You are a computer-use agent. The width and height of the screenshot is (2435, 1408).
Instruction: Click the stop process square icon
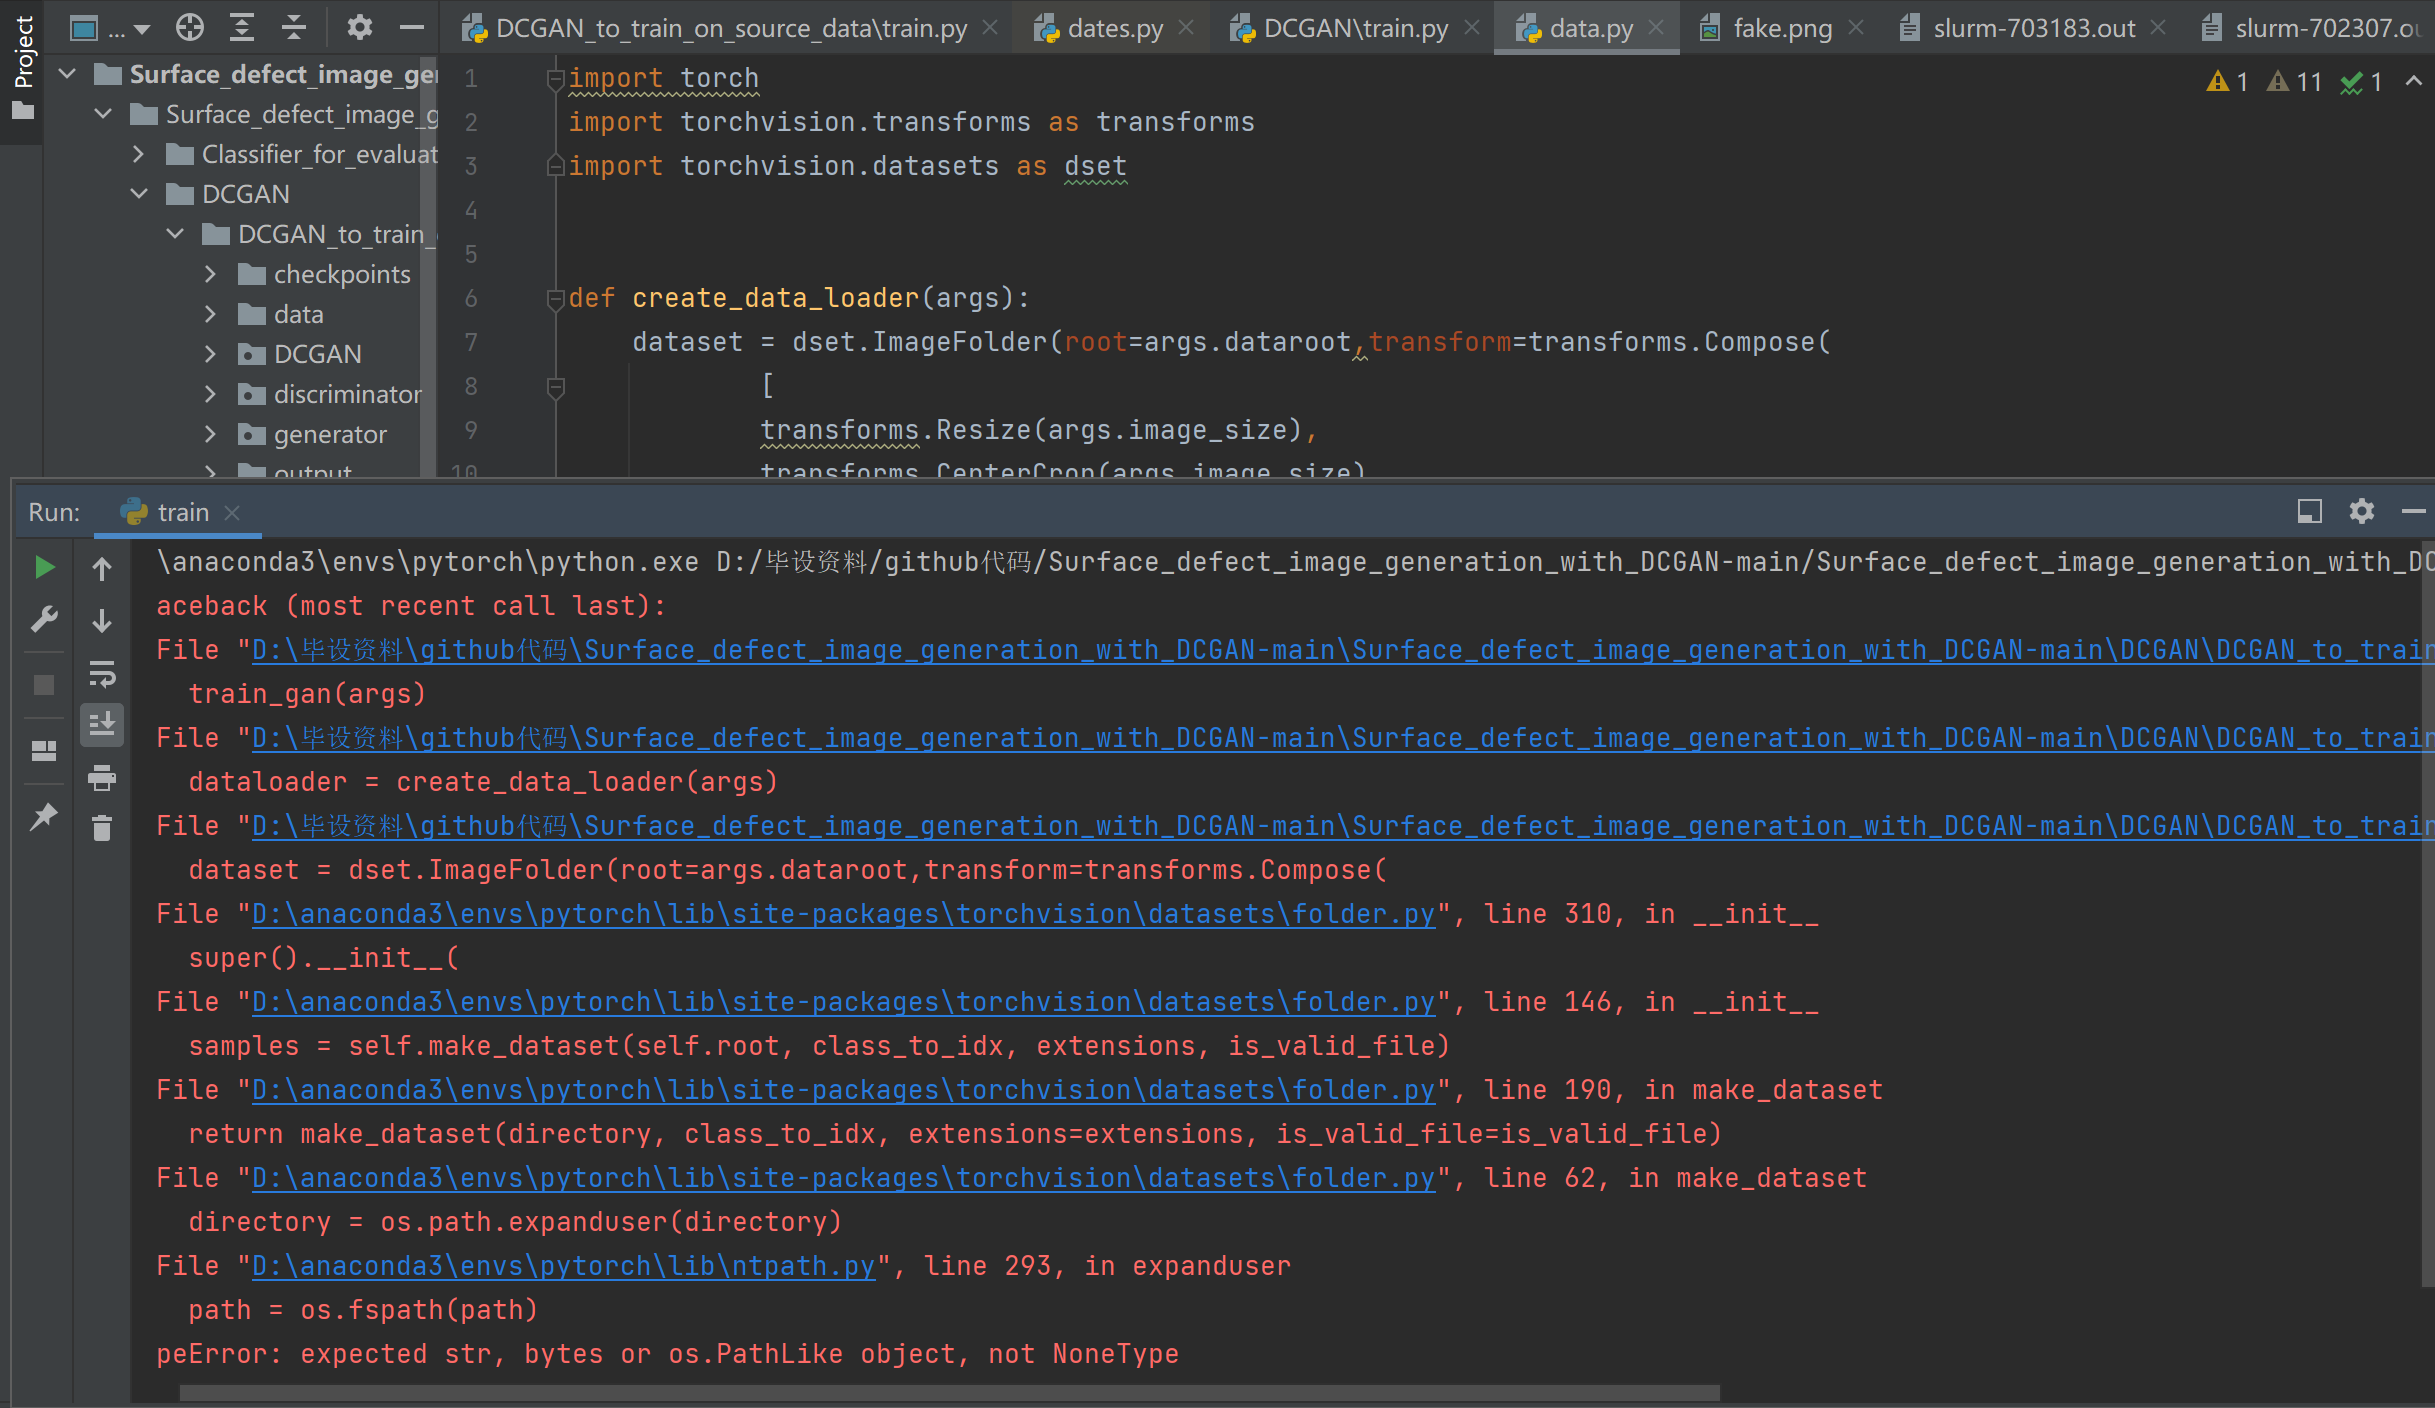[x=44, y=685]
